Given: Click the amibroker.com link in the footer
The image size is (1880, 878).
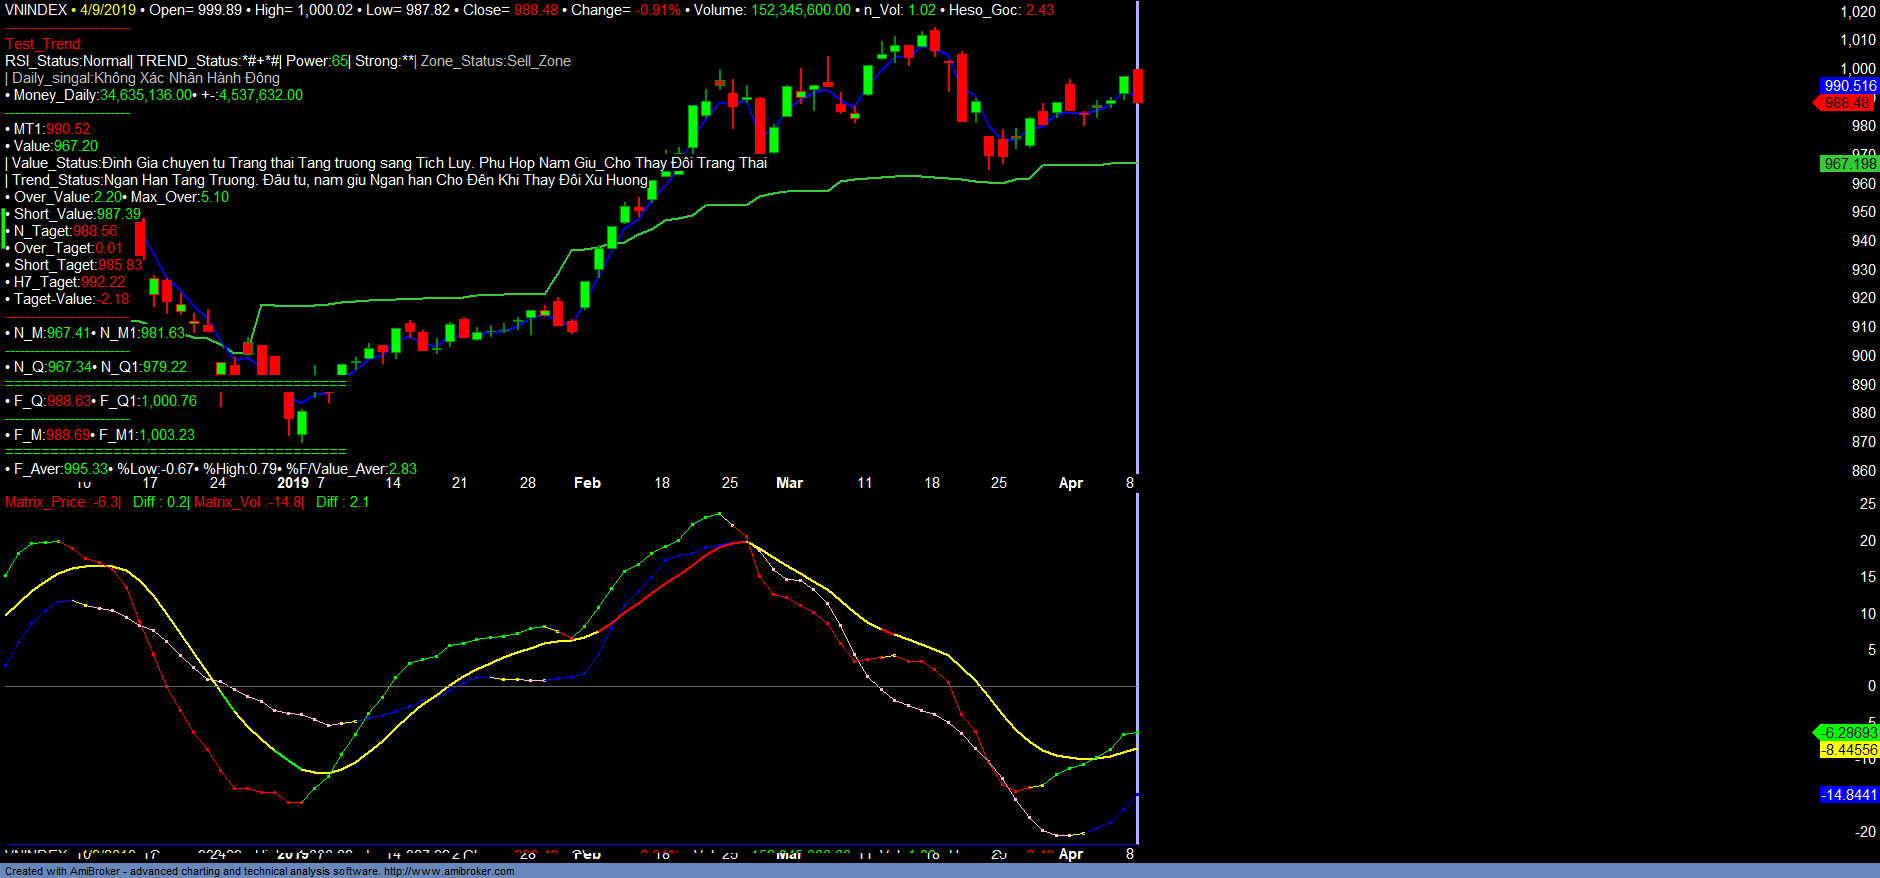Looking at the screenshot, I should point(449,871).
